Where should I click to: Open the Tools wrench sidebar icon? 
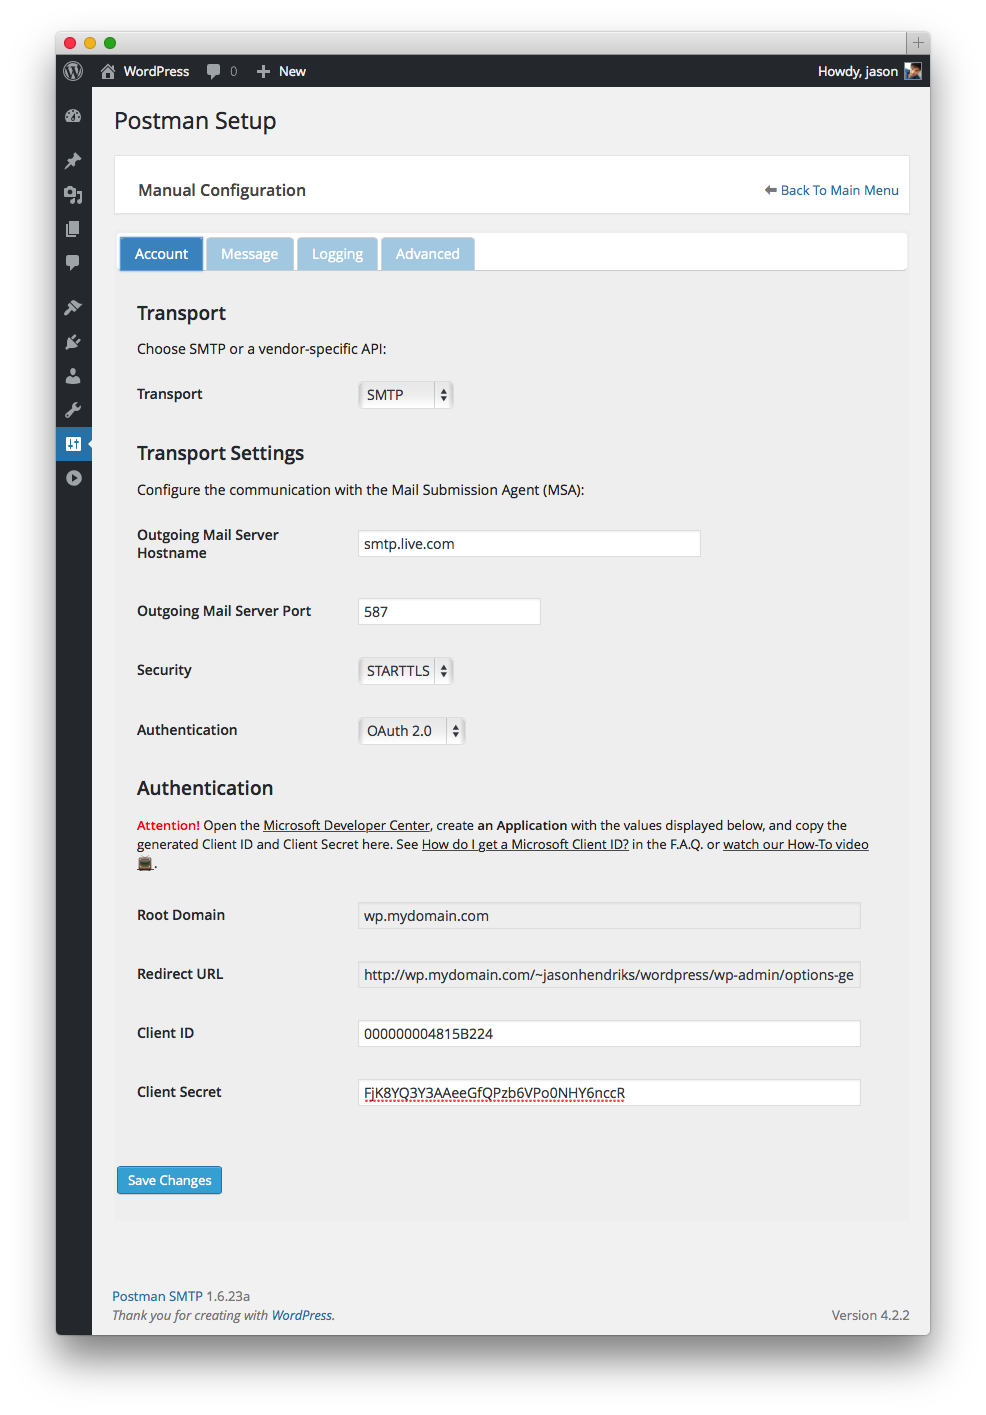coord(73,410)
